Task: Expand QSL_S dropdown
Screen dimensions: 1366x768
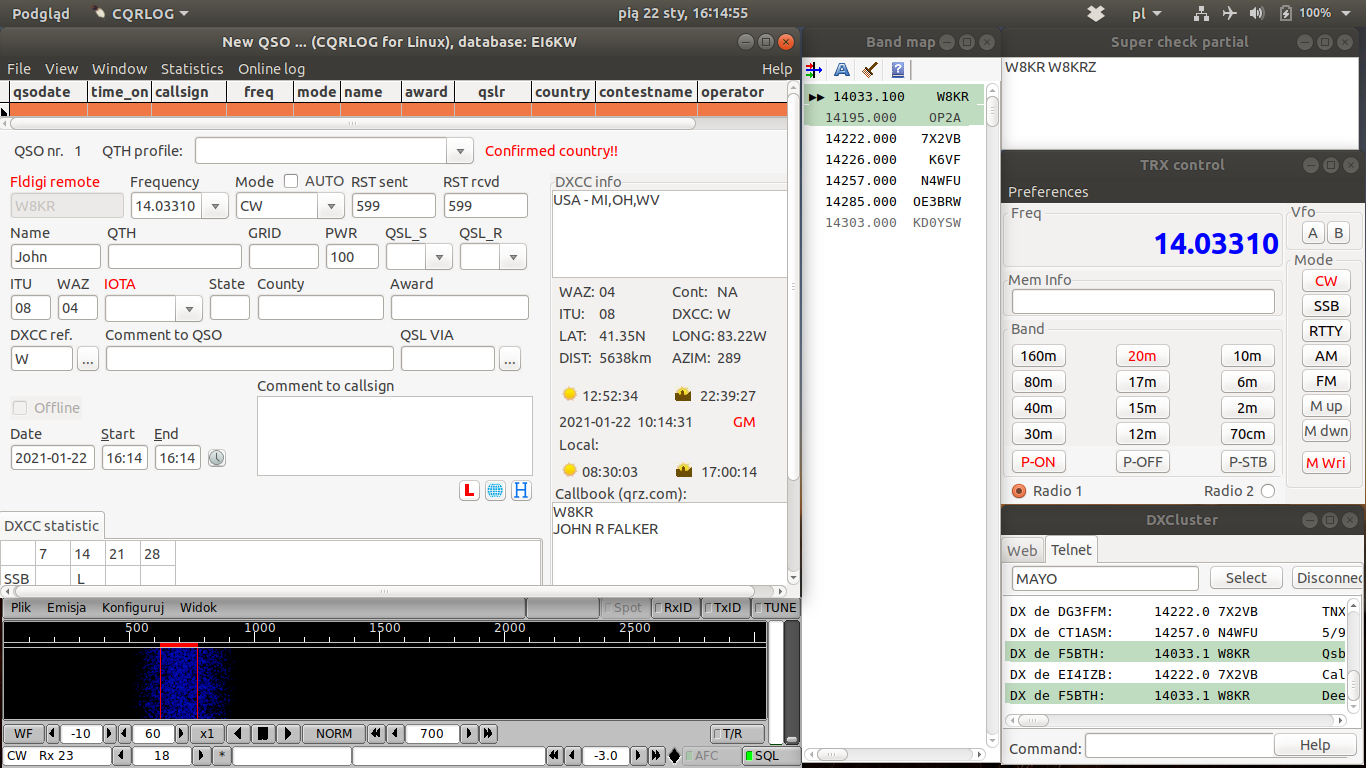Action: tap(439, 257)
